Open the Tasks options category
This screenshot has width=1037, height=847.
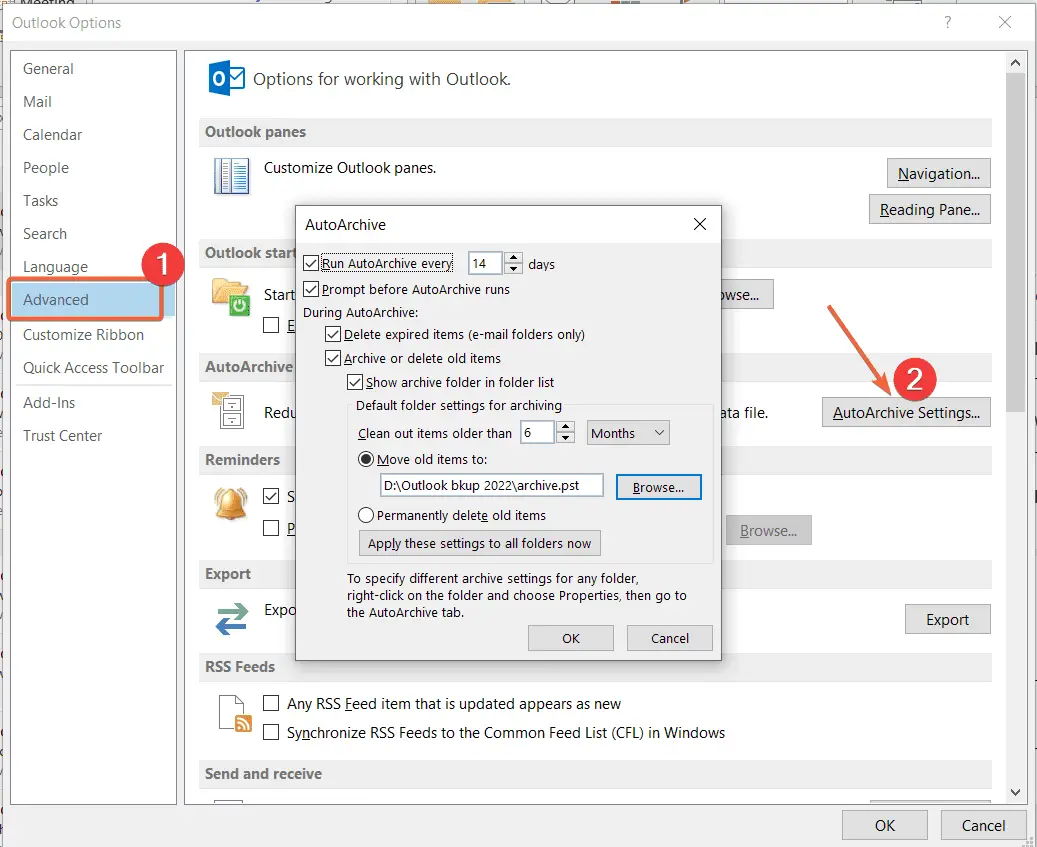click(40, 201)
